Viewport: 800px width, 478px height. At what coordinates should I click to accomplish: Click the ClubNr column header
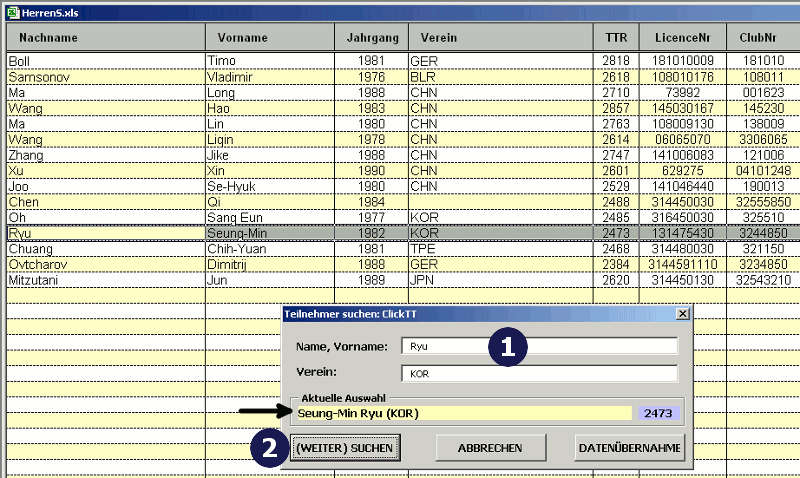coord(762,38)
